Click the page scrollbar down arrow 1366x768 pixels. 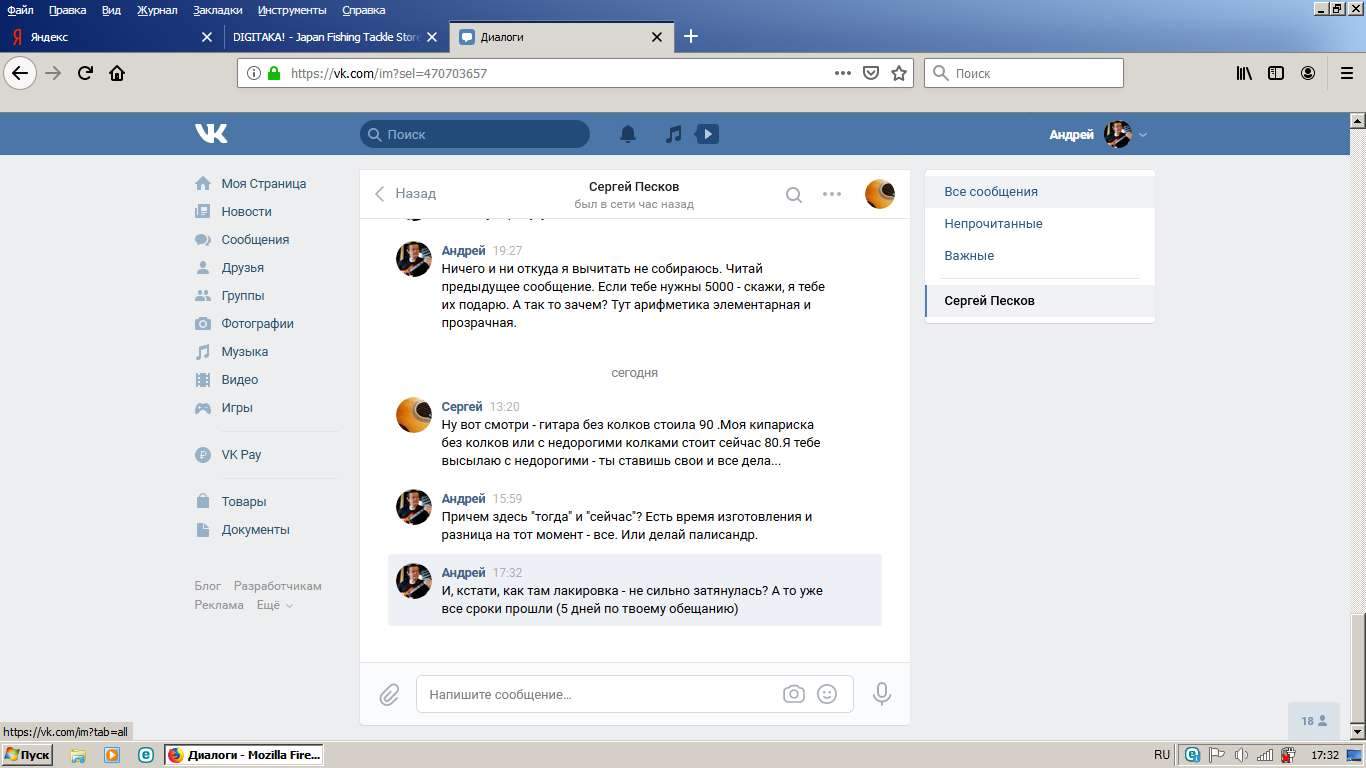(x=1357, y=732)
